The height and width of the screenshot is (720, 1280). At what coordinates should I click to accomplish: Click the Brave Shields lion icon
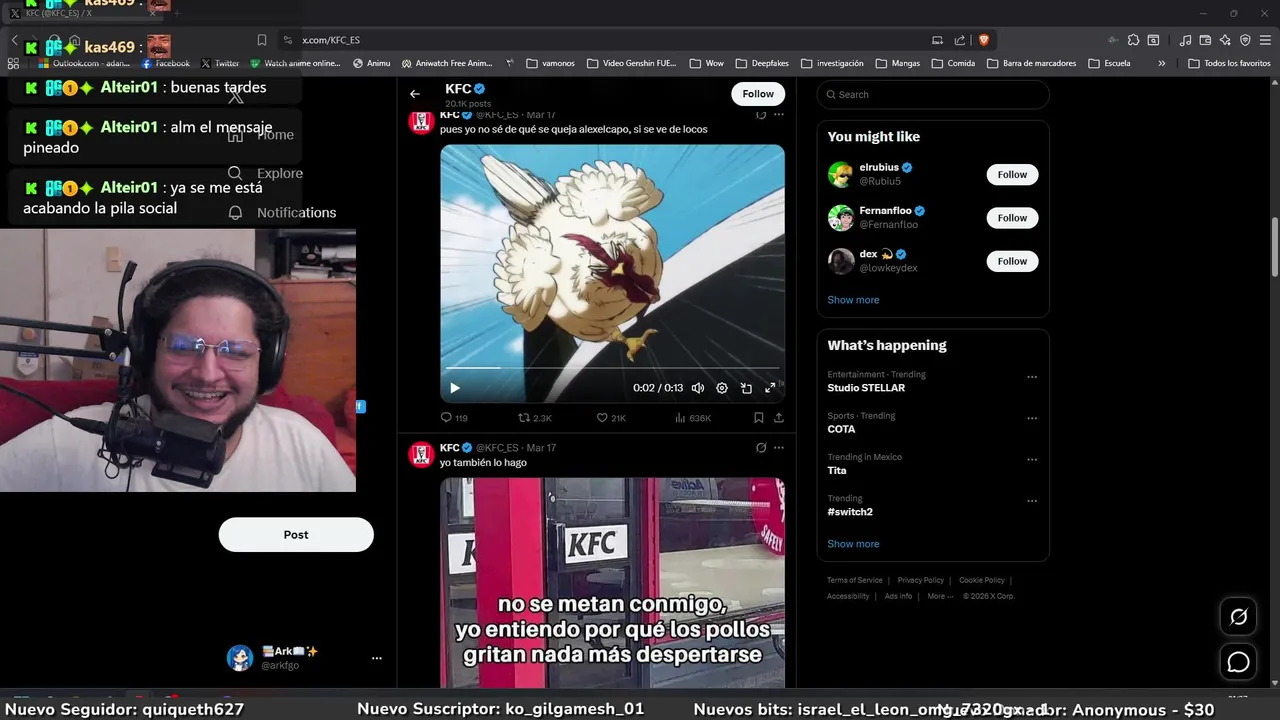click(x=984, y=40)
